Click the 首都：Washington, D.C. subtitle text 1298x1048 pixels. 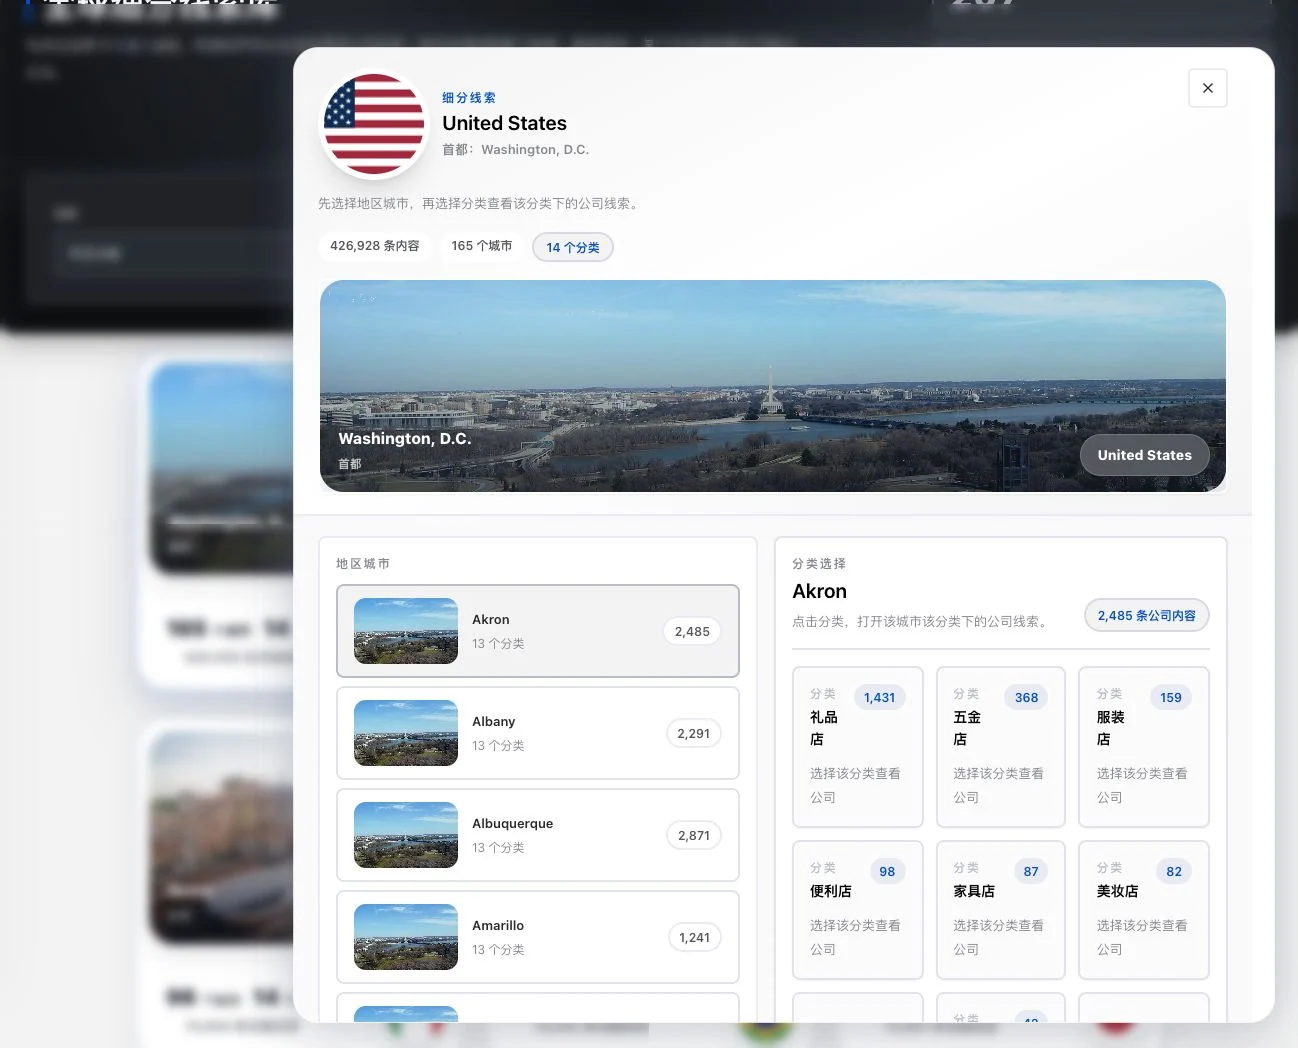point(516,150)
